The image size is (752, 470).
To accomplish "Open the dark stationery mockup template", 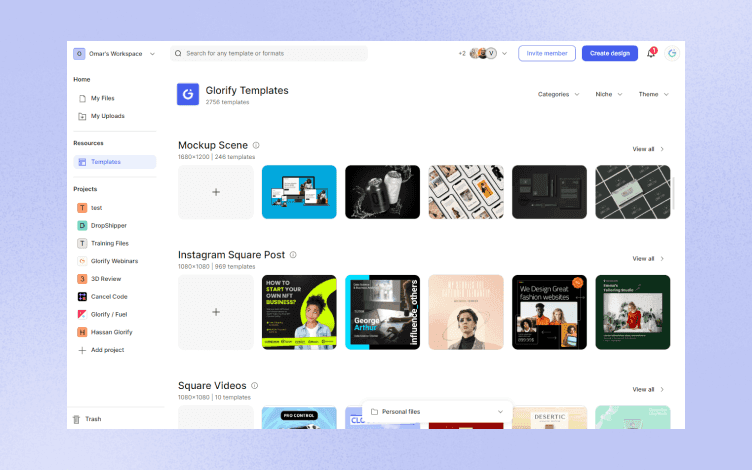I will pos(550,192).
